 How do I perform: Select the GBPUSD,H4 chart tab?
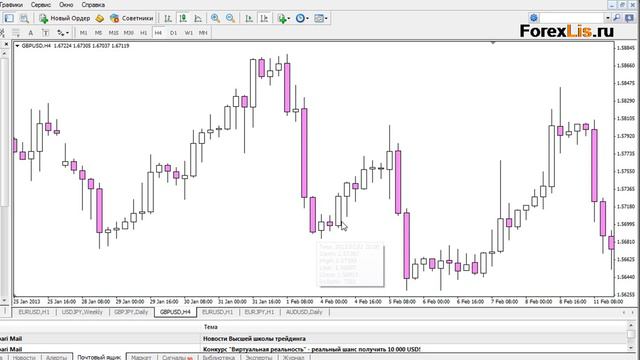click(175, 312)
